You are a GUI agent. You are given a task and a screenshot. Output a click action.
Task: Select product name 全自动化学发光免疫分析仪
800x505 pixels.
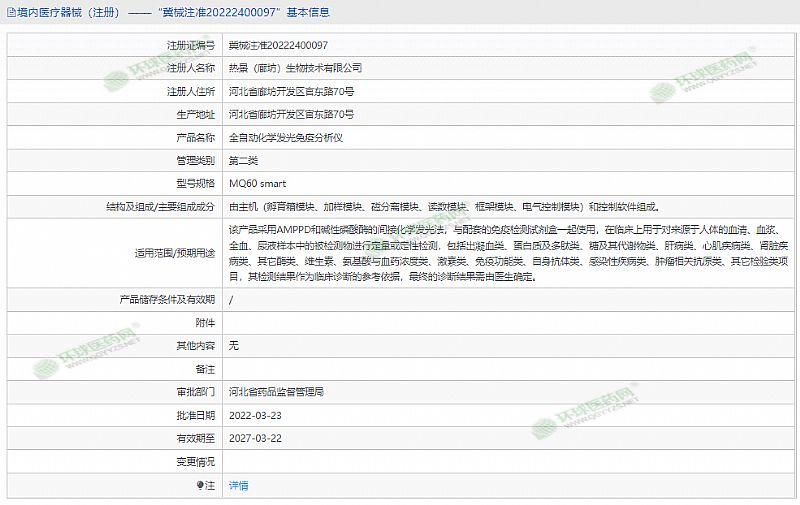coord(286,138)
